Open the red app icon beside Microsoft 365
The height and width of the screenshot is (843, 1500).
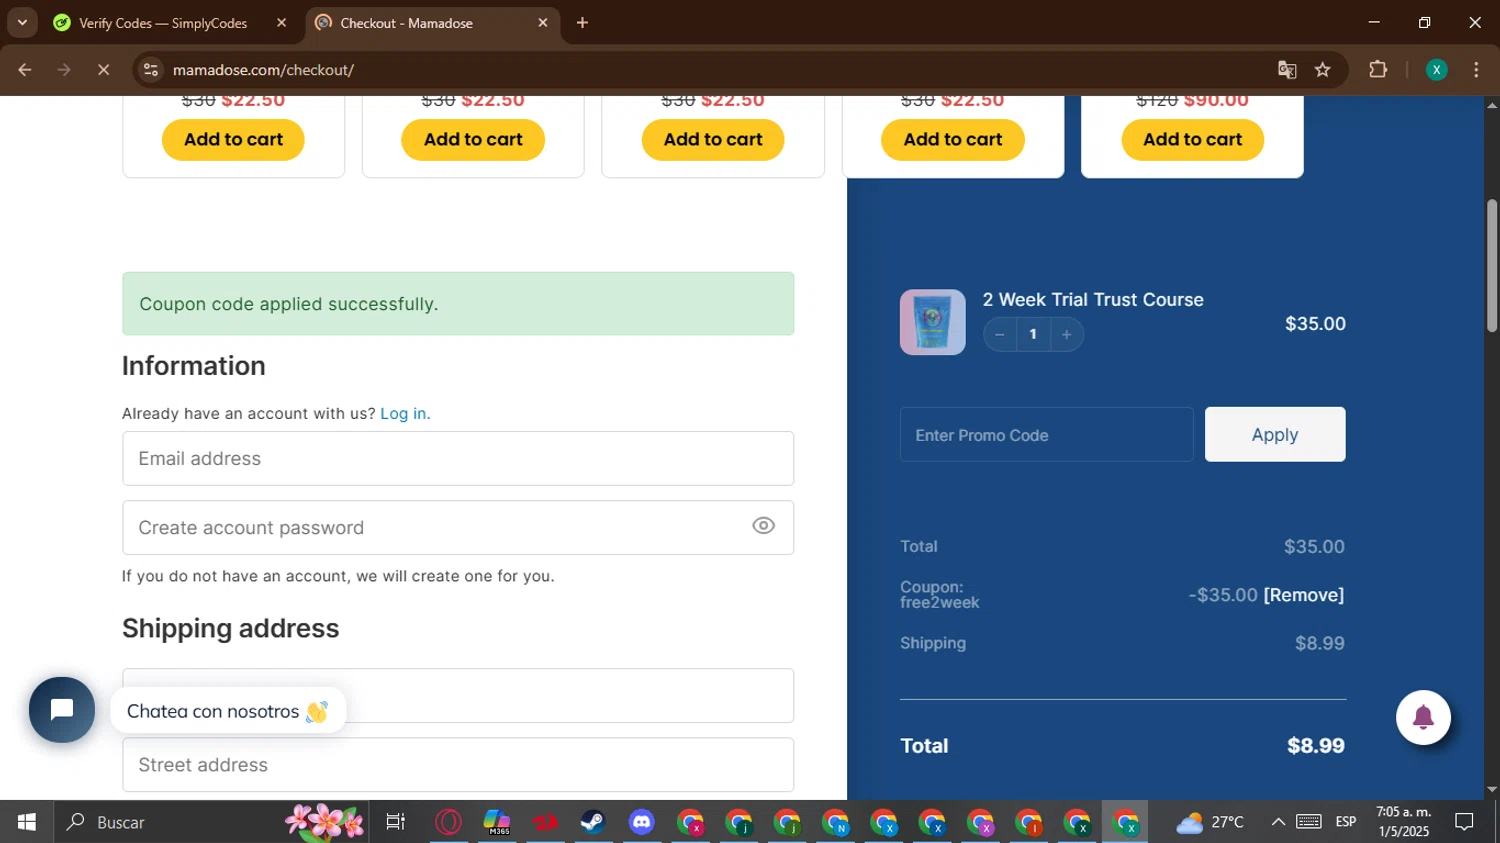click(545, 822)
